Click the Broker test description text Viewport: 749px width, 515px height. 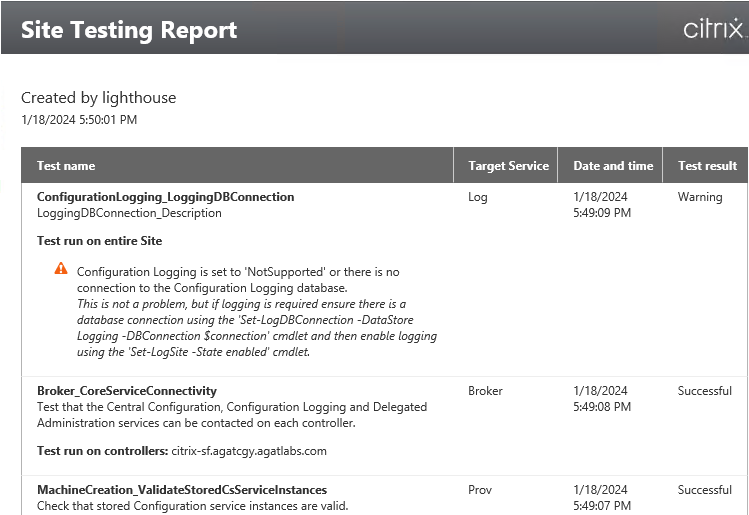tap(232, 415)
